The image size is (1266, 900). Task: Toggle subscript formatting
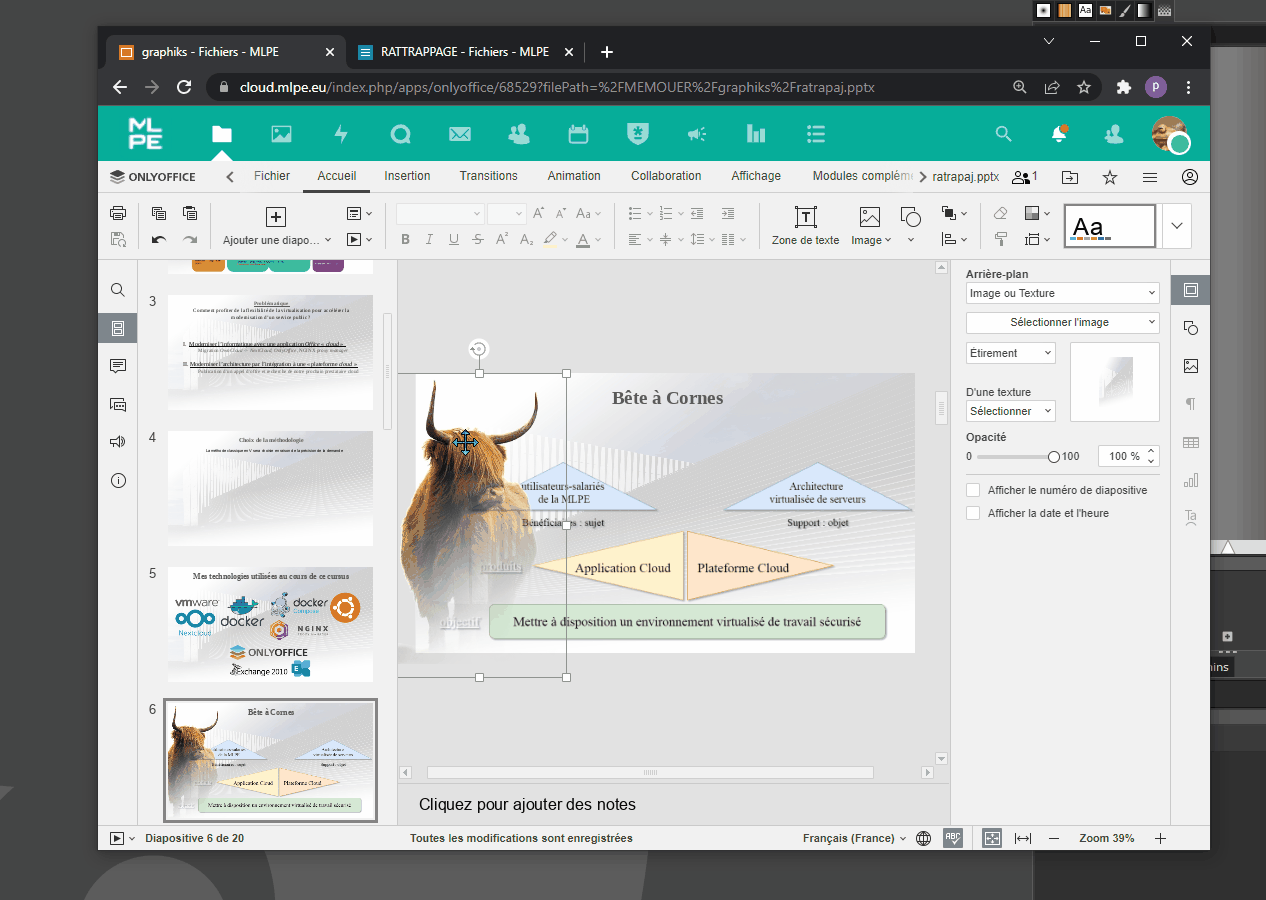click(526, 240)
